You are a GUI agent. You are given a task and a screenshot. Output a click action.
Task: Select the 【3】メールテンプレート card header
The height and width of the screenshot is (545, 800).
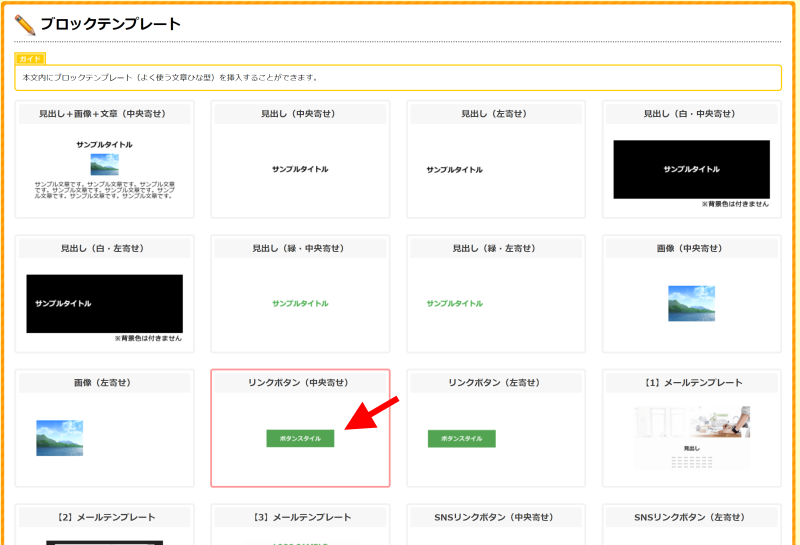(300, 517)
